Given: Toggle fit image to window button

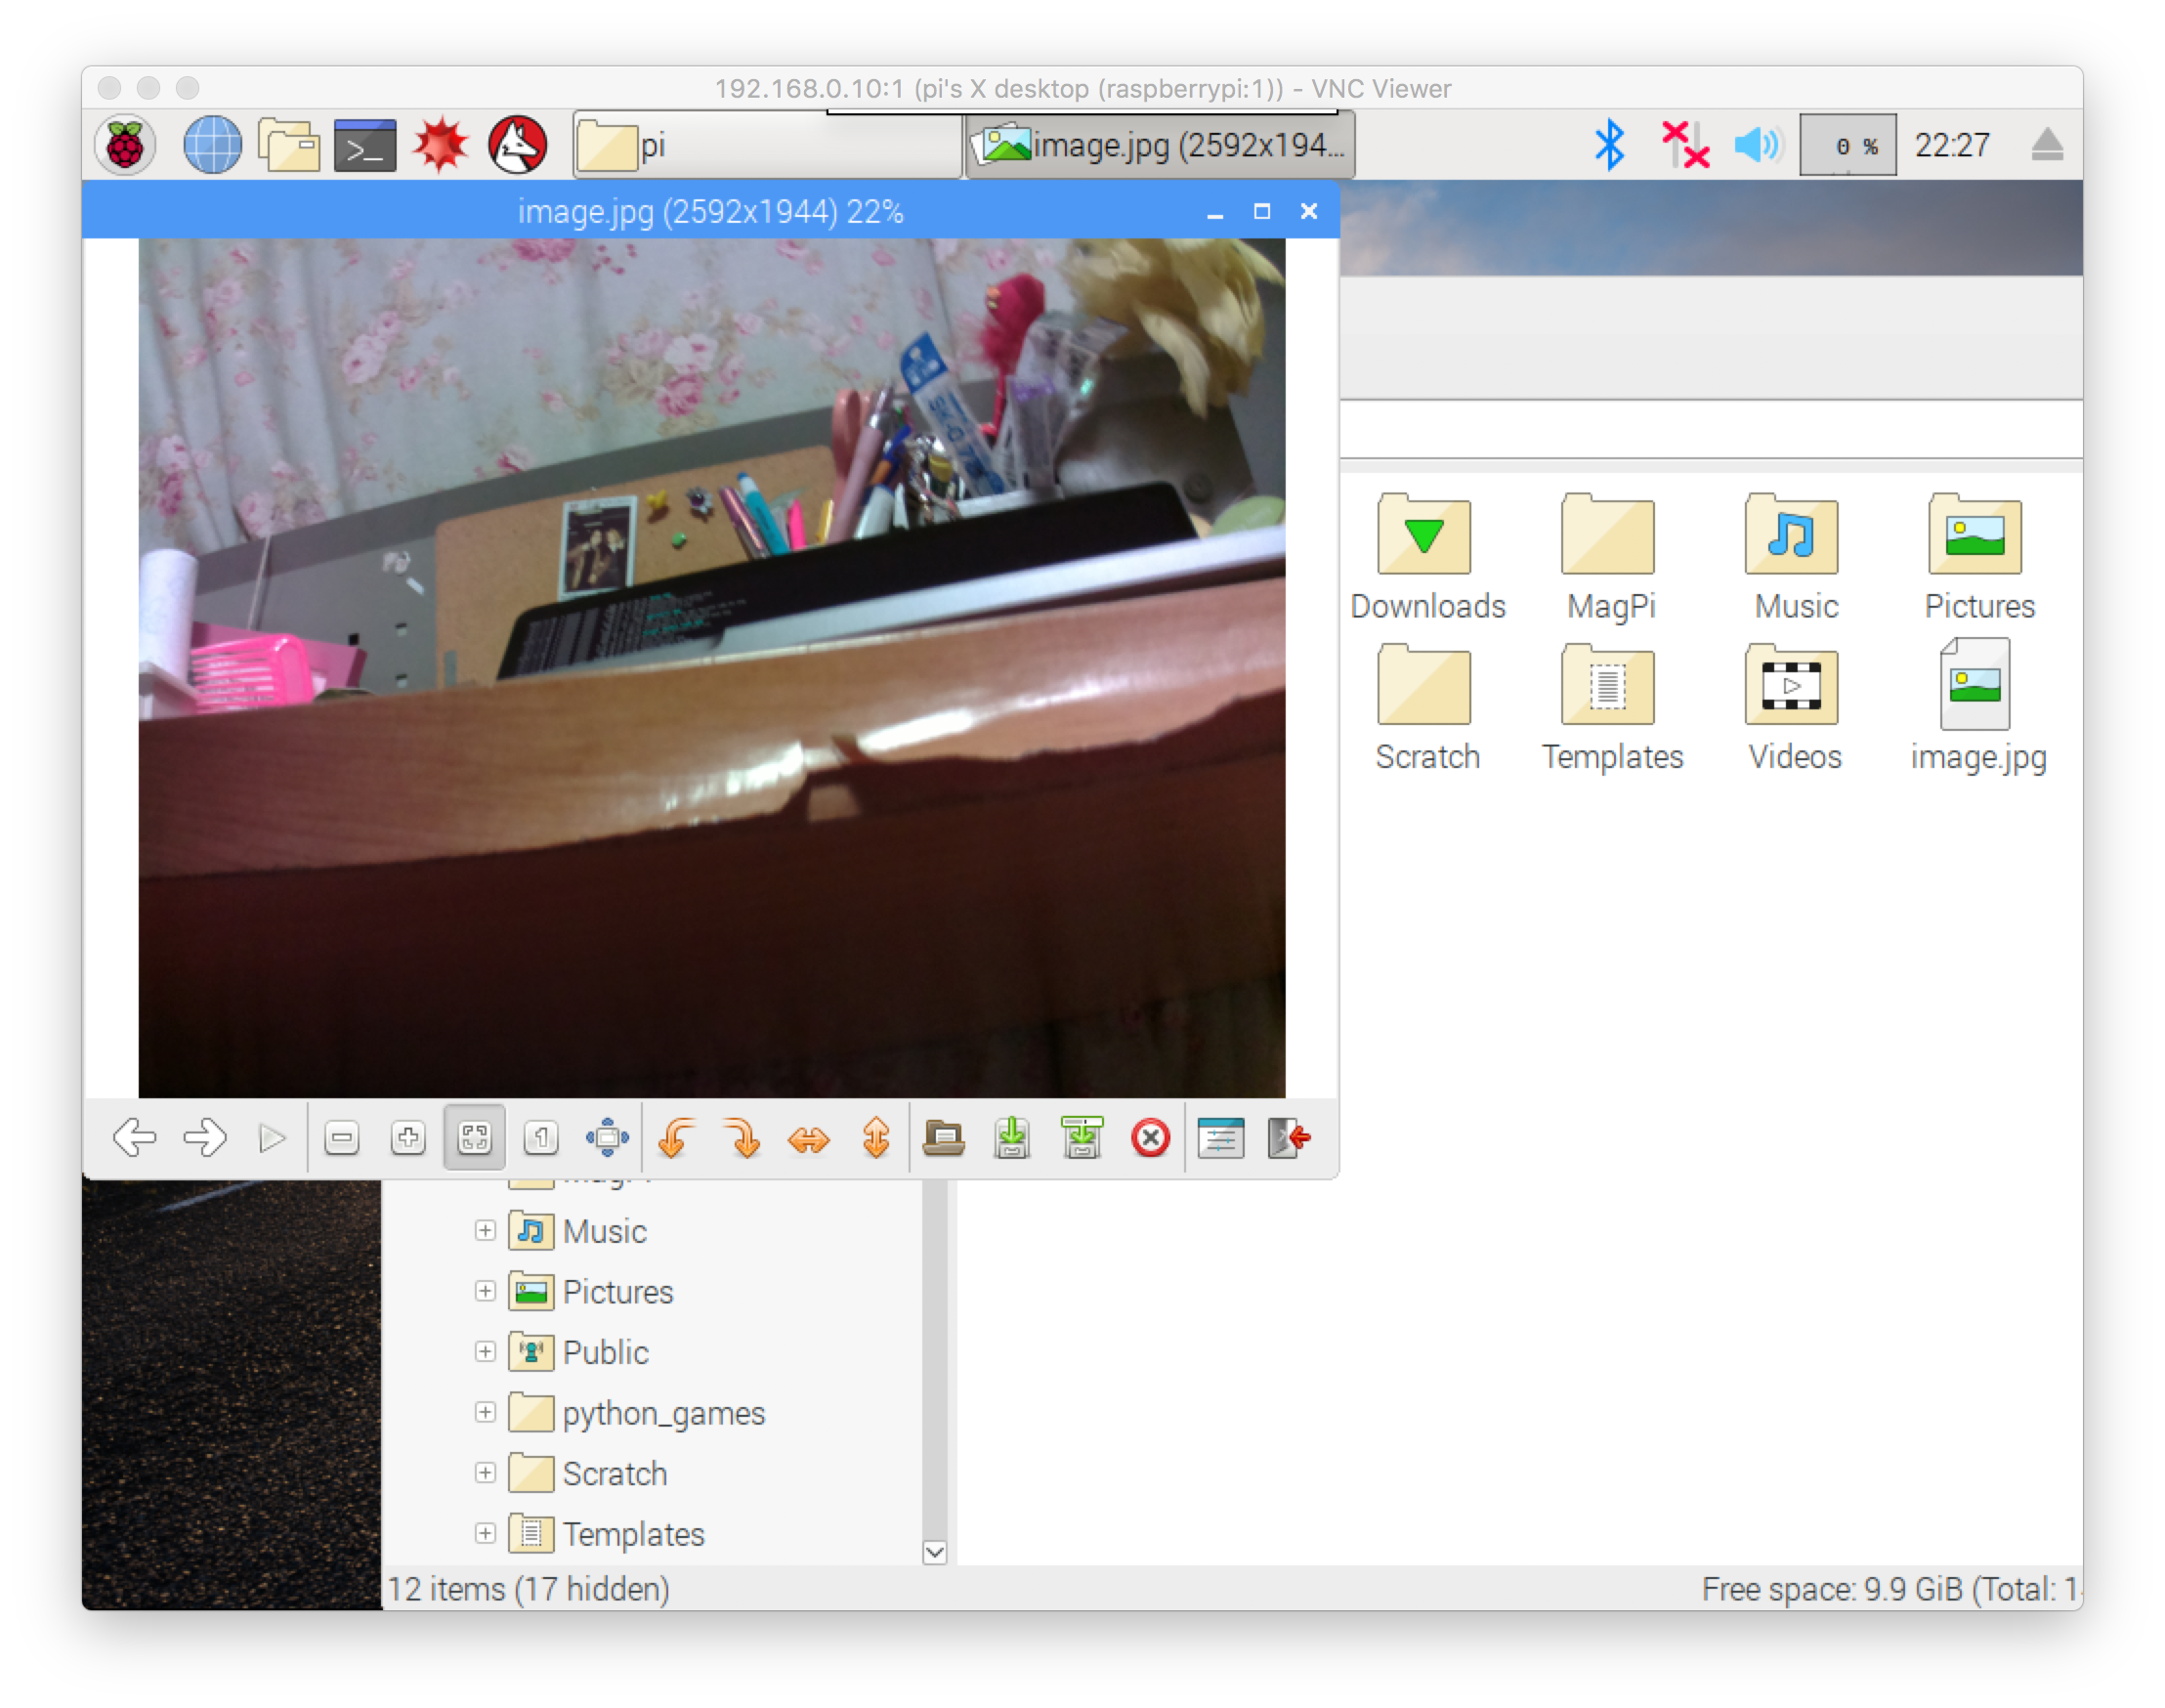Looking at the screenshot, I should 475,1138.
